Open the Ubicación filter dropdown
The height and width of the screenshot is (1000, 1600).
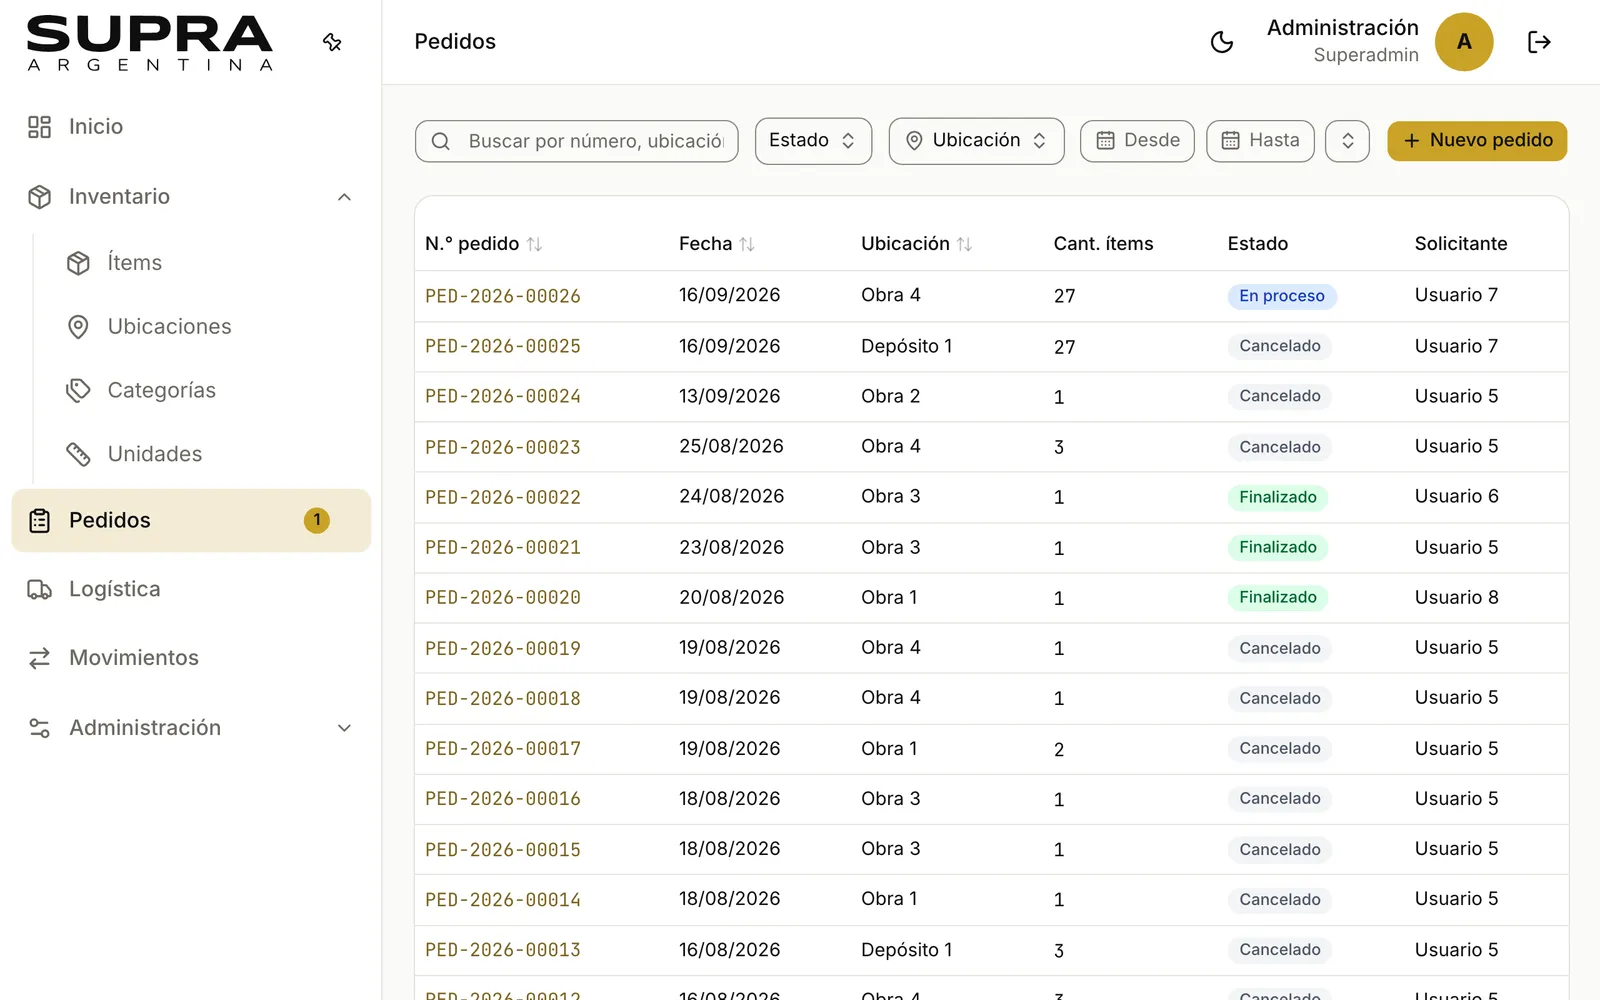976,141
